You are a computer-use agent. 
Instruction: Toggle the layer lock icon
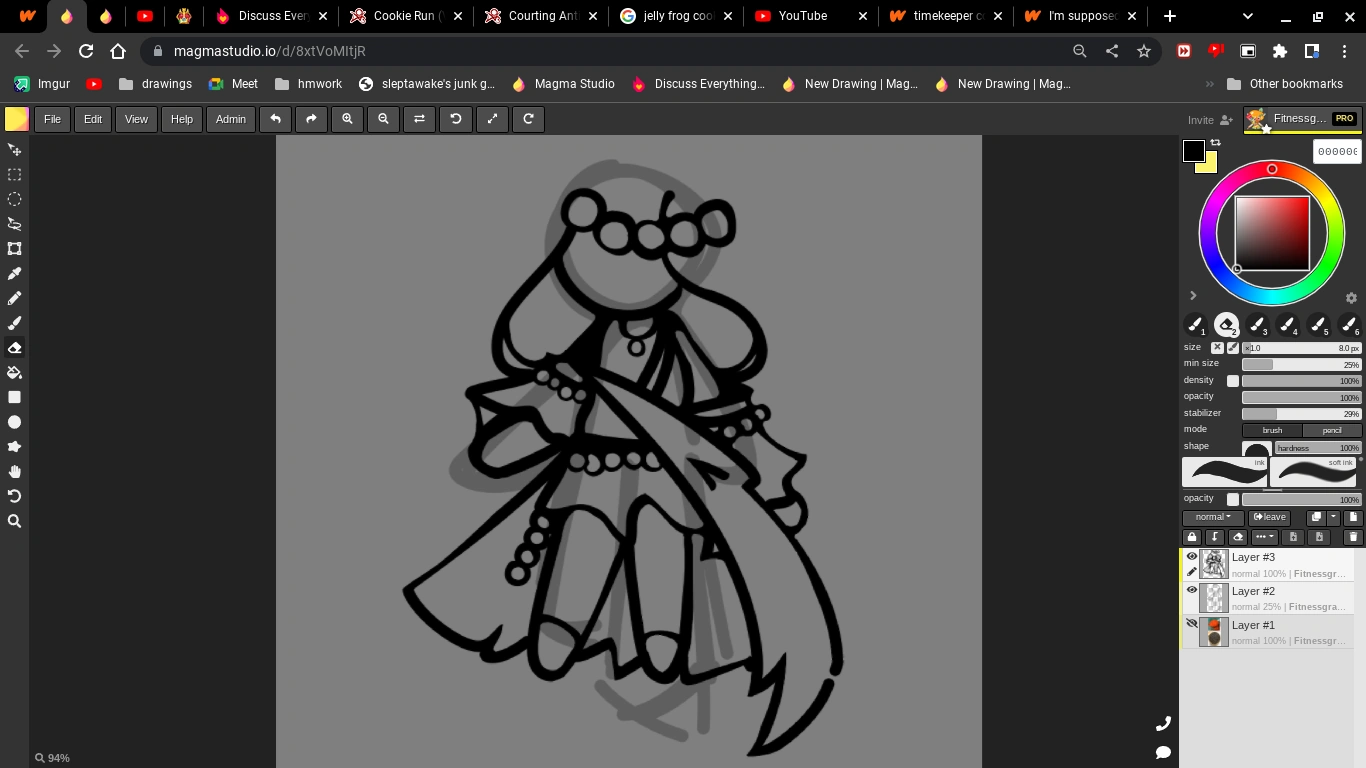click(1192, 537)
